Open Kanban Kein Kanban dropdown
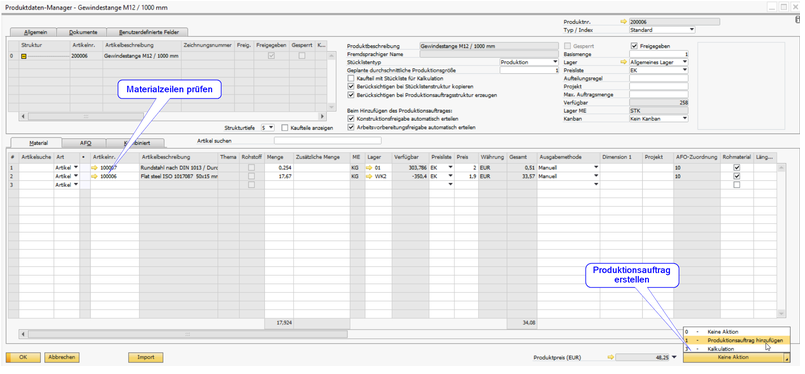Viewport: 805px width, 374px height. pyautogui.click(x=685, y=119)
